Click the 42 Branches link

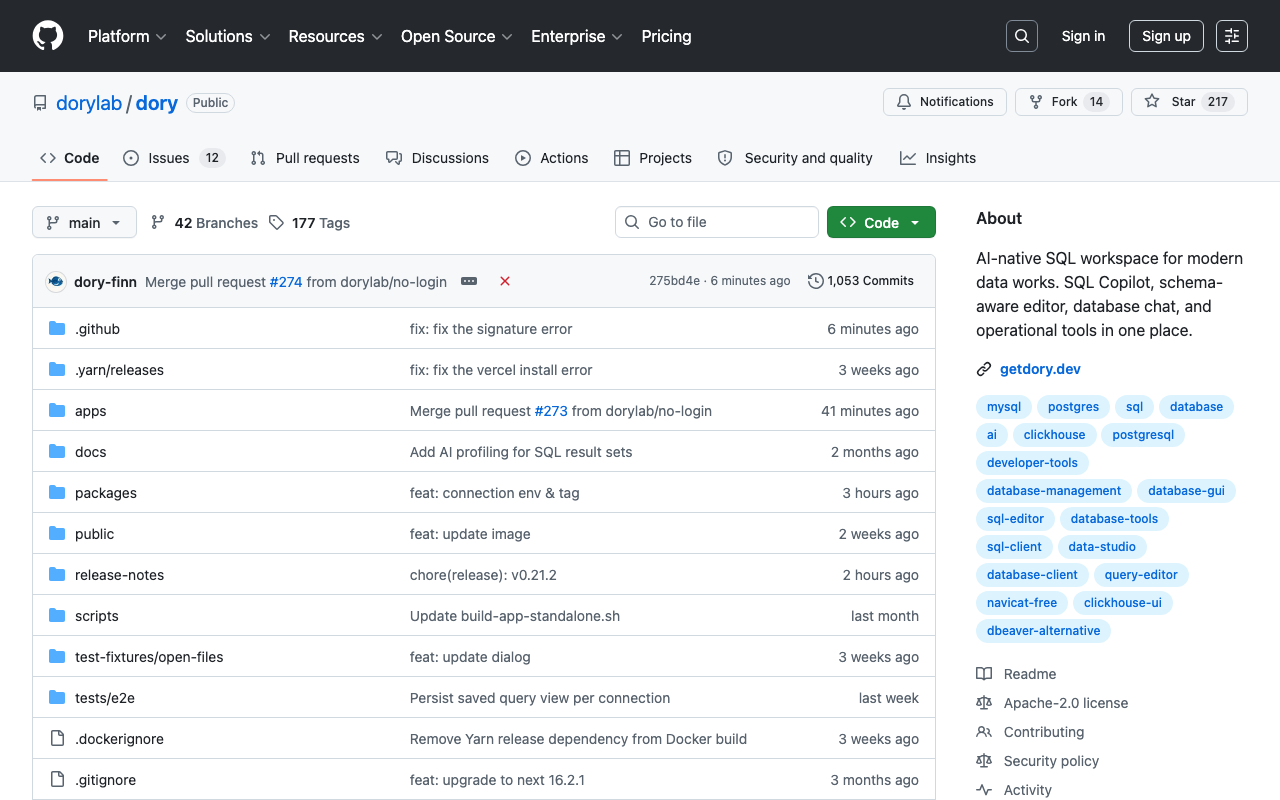coord(204,223)
